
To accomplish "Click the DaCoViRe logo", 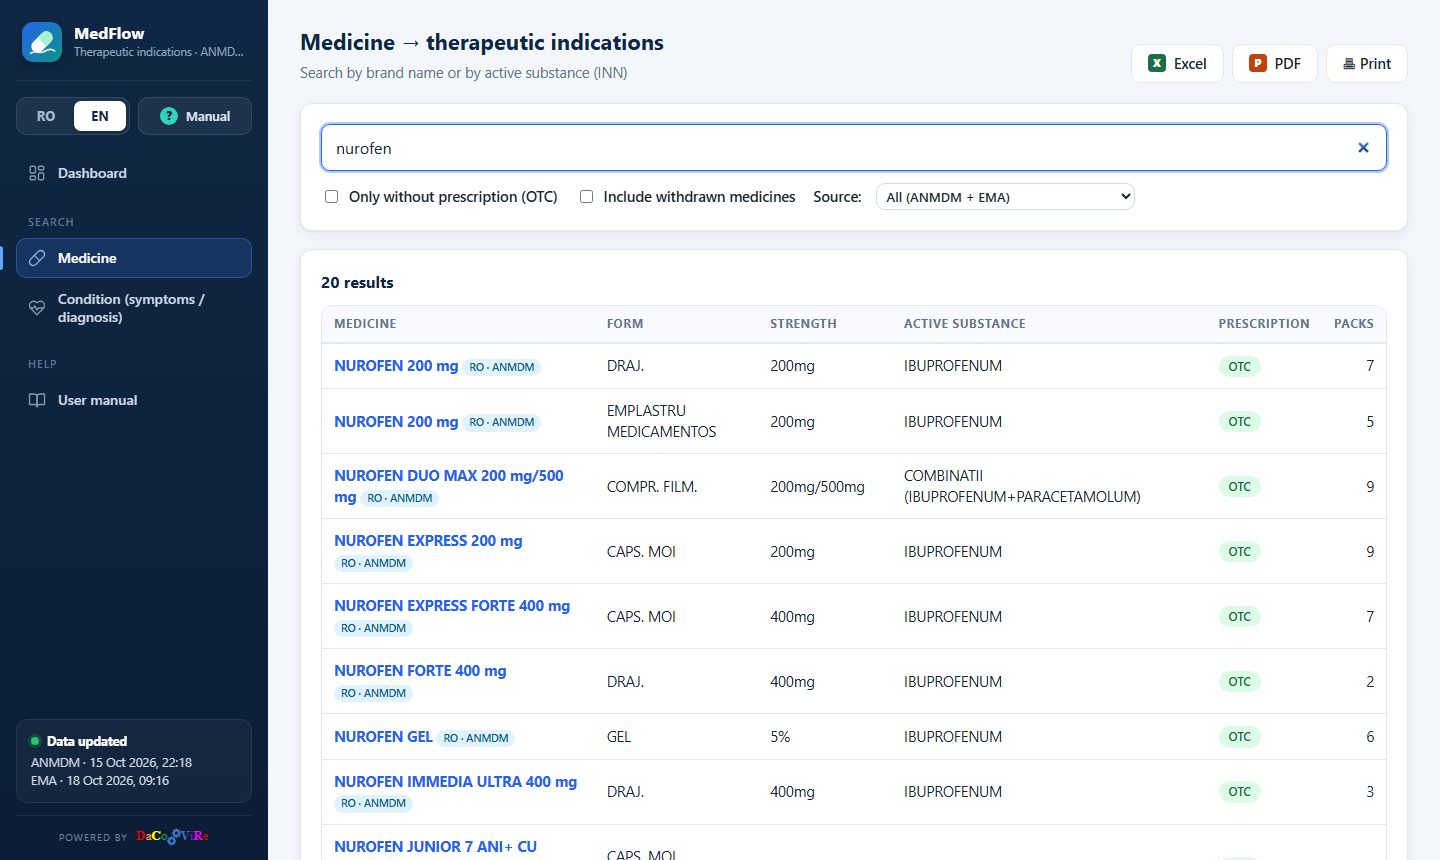I will coord(173,836).
